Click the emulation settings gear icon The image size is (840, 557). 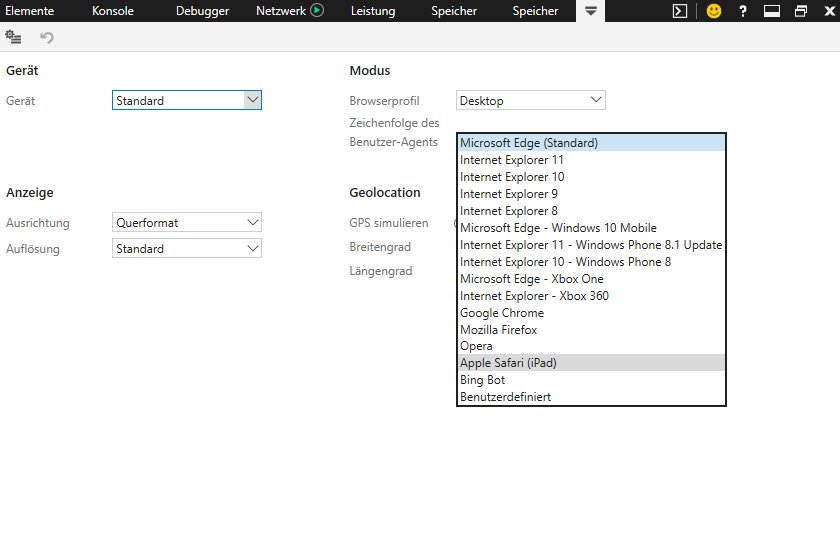(13, 37)
